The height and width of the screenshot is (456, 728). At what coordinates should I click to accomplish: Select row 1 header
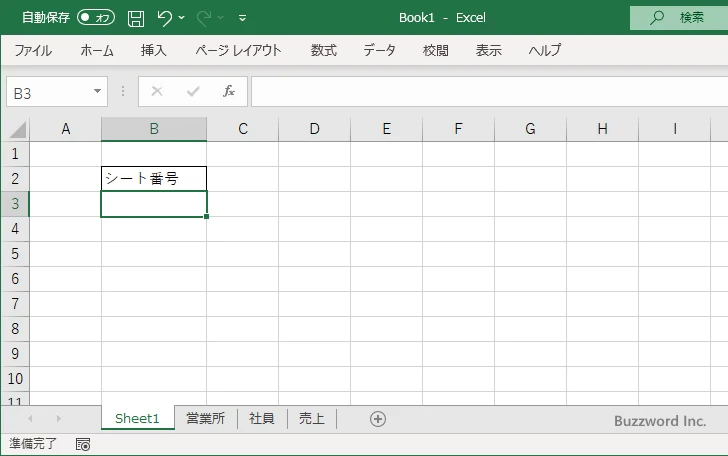[x=15, y=154]
